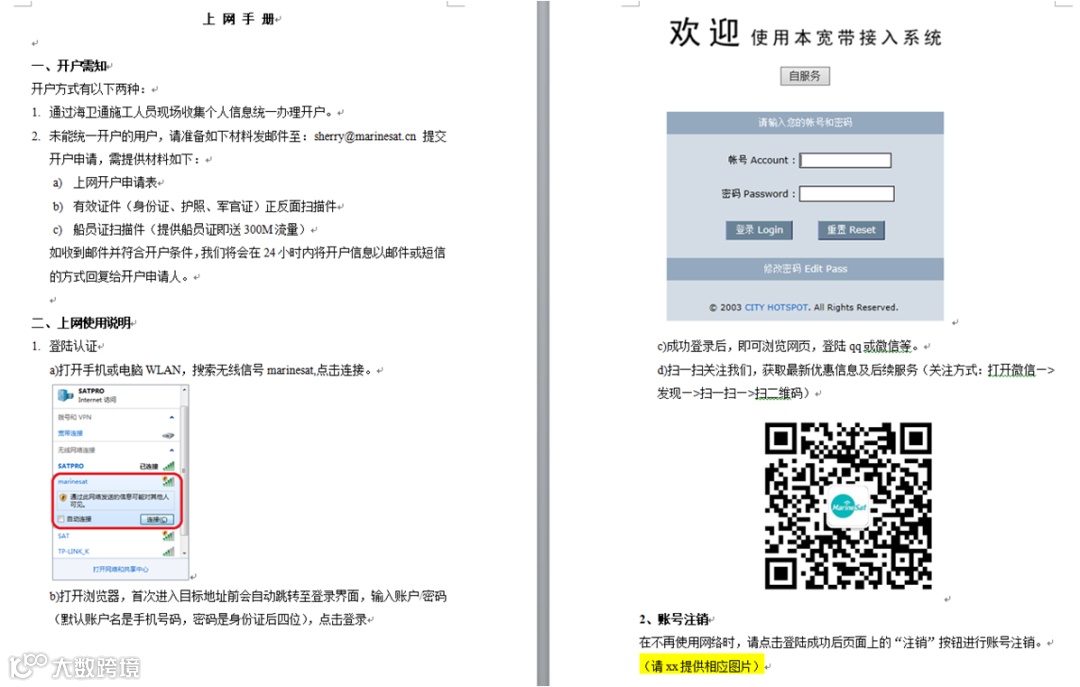Click the 重置 Reset button
This screenshot has width=1080, height=687.
coord(851,229)
